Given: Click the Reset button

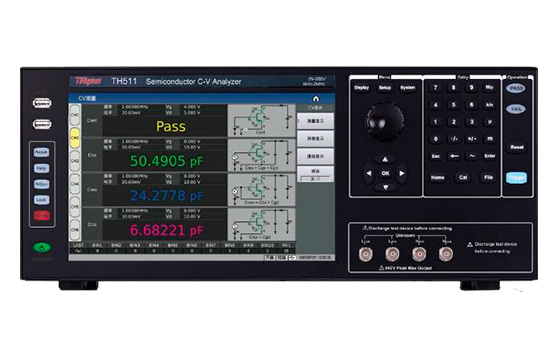Looking at the screenshot, I should point(516,147).
